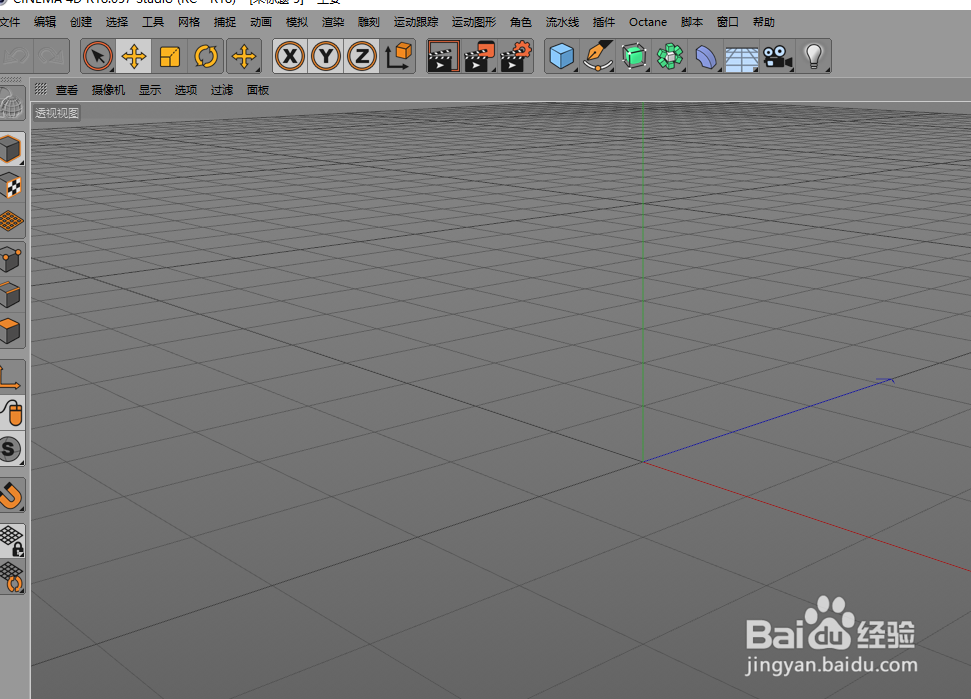Render the active view
971x699 pixels.
(443, 56)
